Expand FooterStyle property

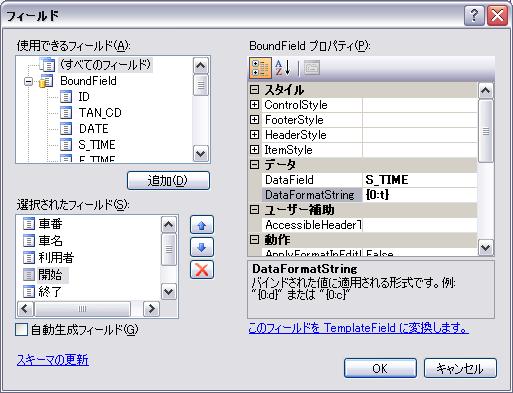pyautogui.click(x=254, y=119)
